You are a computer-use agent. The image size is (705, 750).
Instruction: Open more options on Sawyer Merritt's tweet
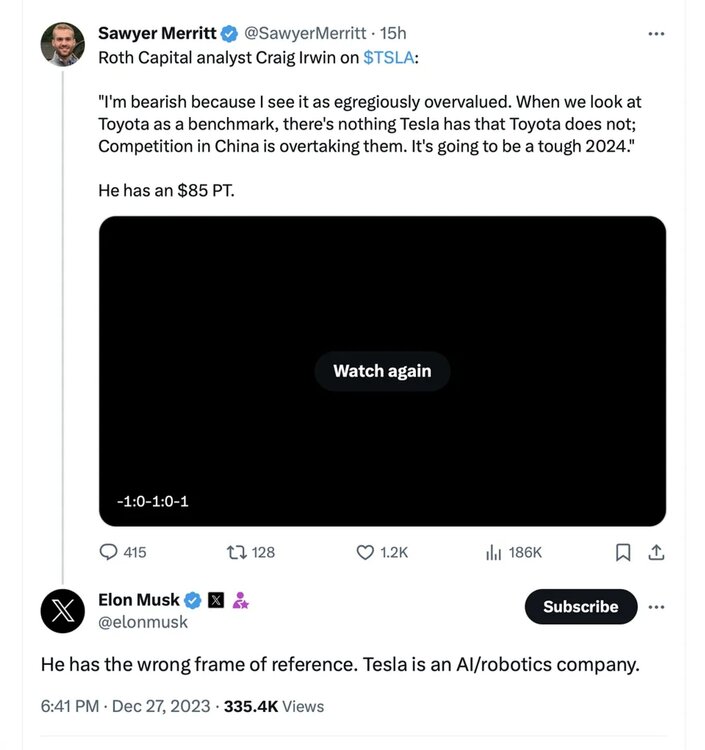[x=656, y=33]
